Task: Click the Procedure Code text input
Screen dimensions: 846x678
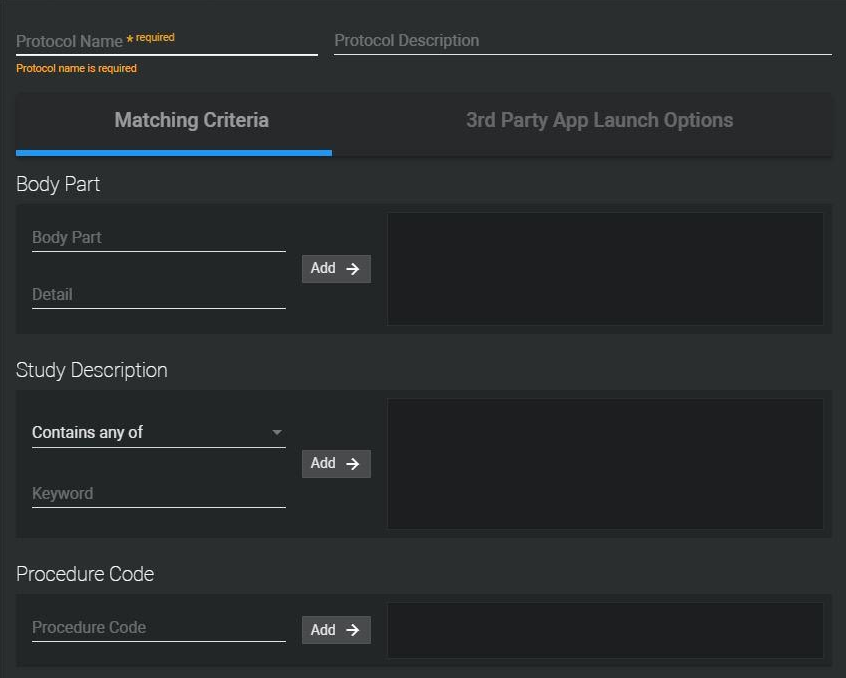Action: click(x=158, y=628)
